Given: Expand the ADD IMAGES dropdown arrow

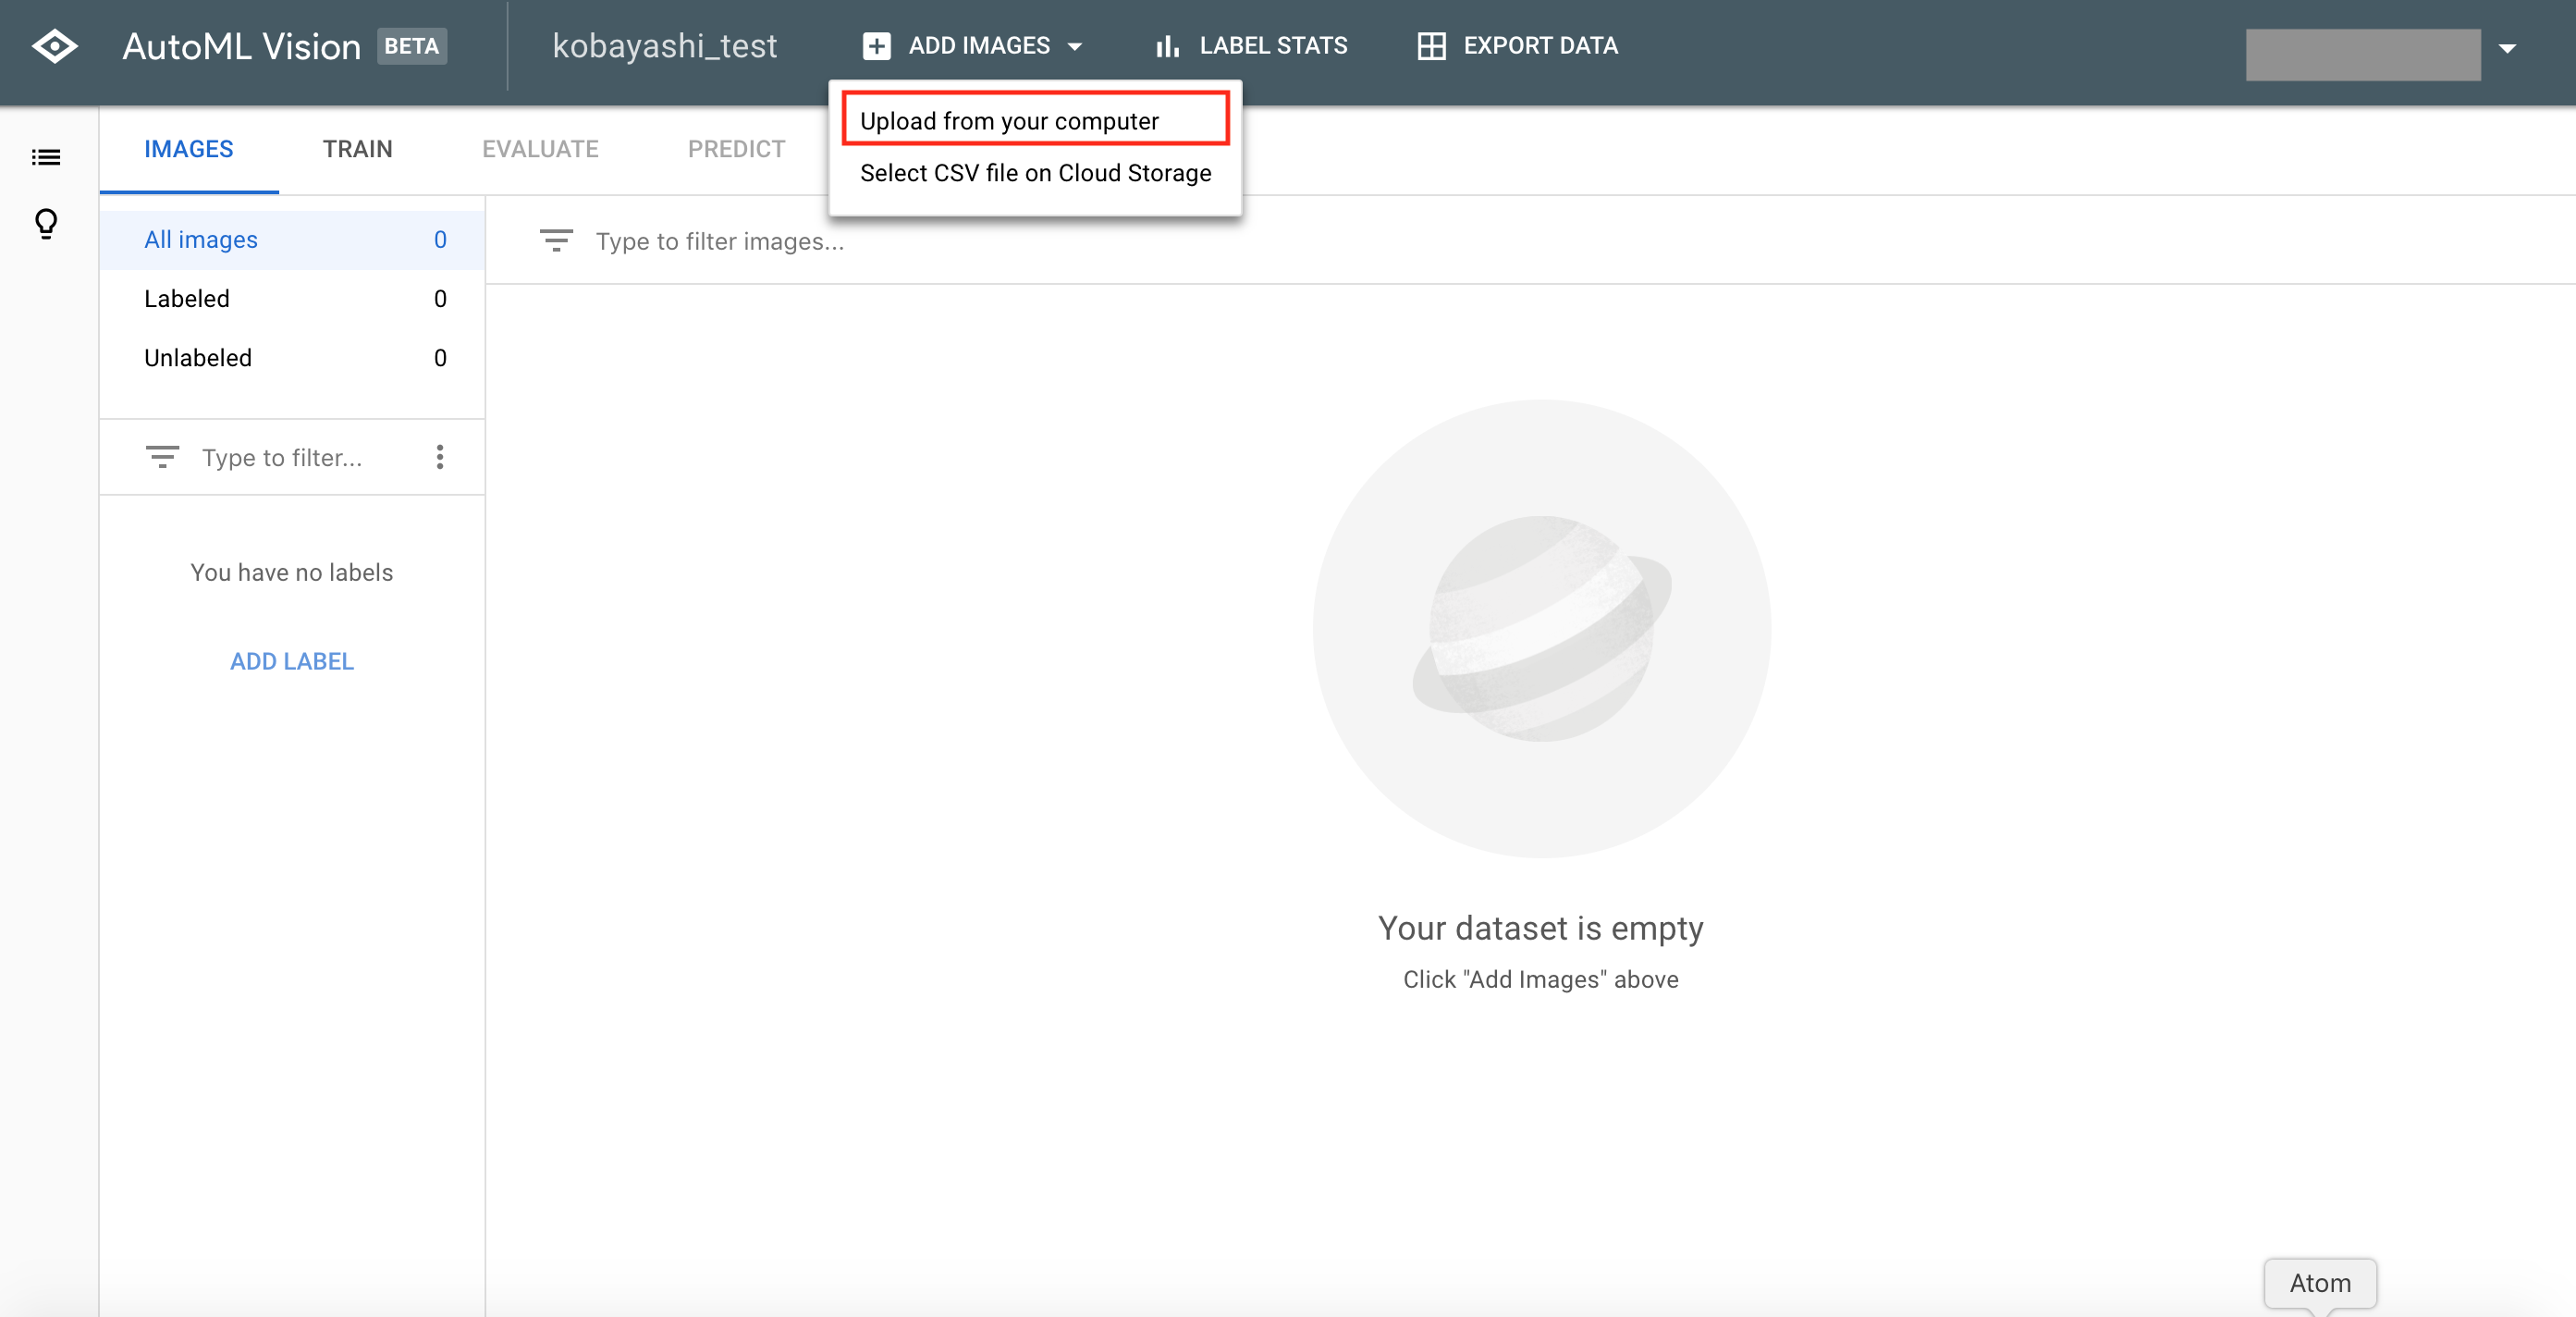Looking at the screenshot, I should coord(1075,47).
